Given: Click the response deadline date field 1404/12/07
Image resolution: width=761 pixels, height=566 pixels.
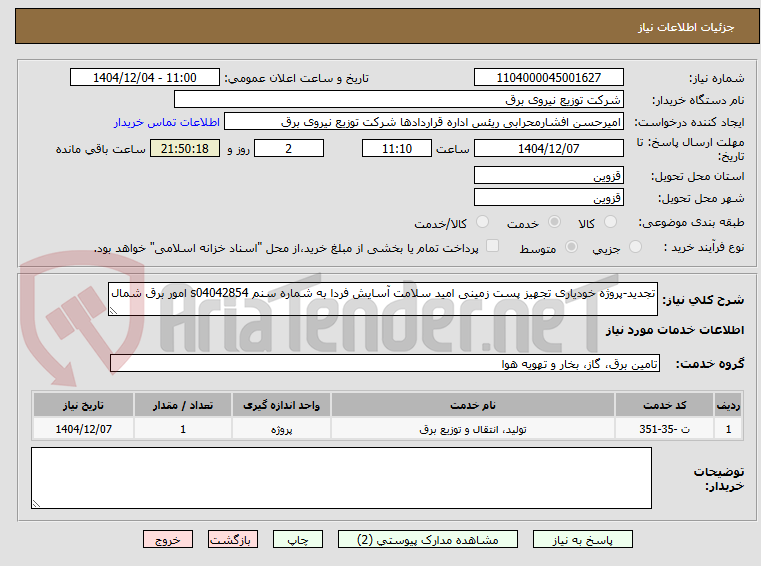Looking at the screenshot, I should [548, 148].
